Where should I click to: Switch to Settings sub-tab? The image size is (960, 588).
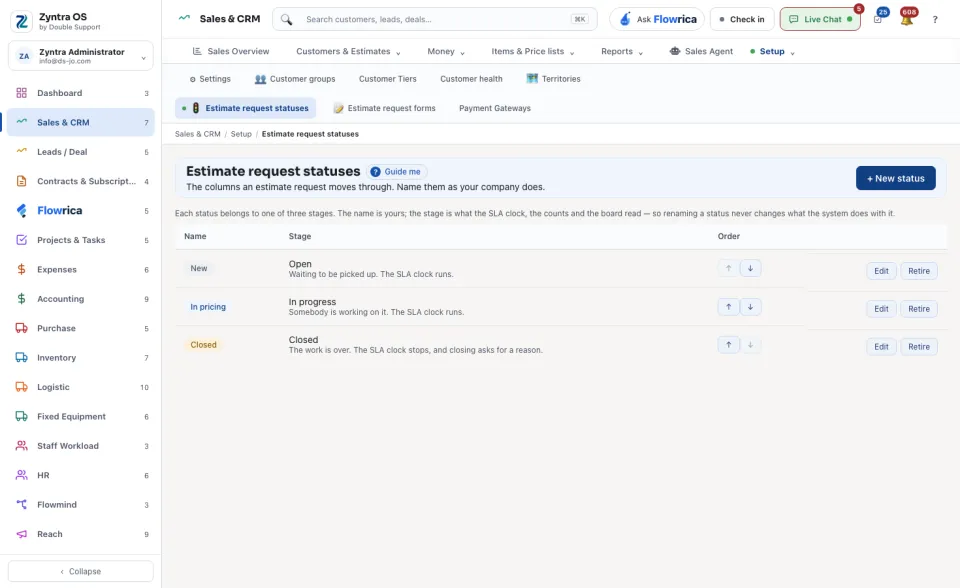[210, 79]
